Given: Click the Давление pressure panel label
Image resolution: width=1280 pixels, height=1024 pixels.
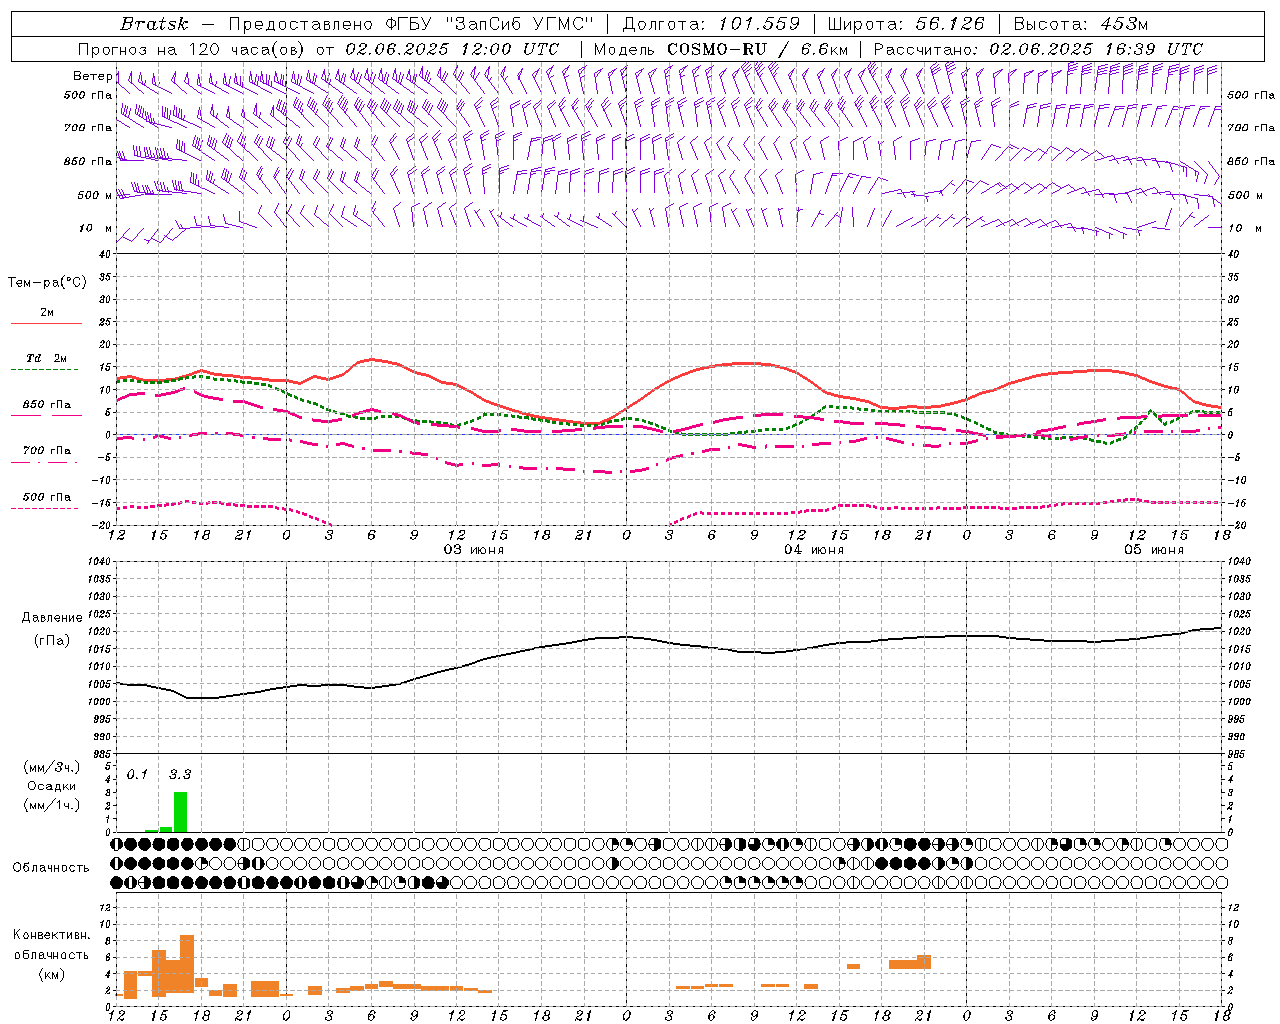Looking at the screenshot, I should point(52,618).
